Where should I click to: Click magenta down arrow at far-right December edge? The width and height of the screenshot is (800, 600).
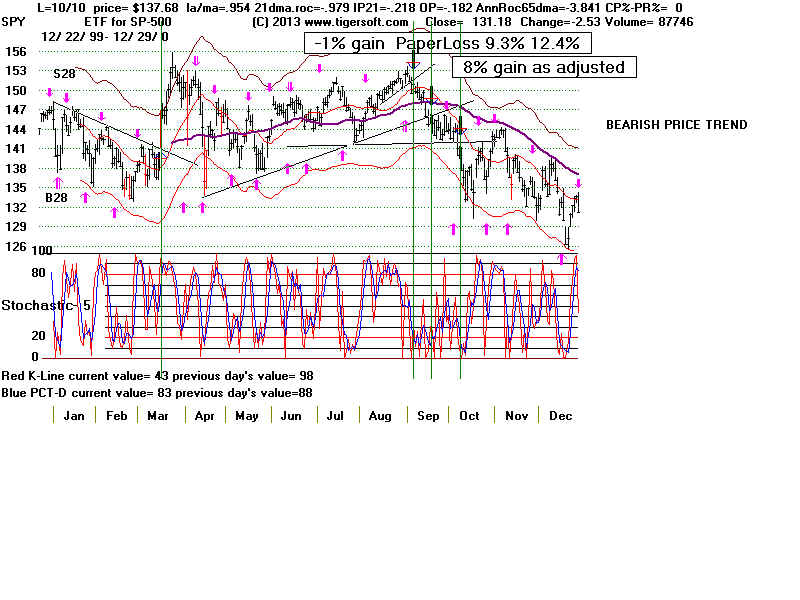[578, 183]
